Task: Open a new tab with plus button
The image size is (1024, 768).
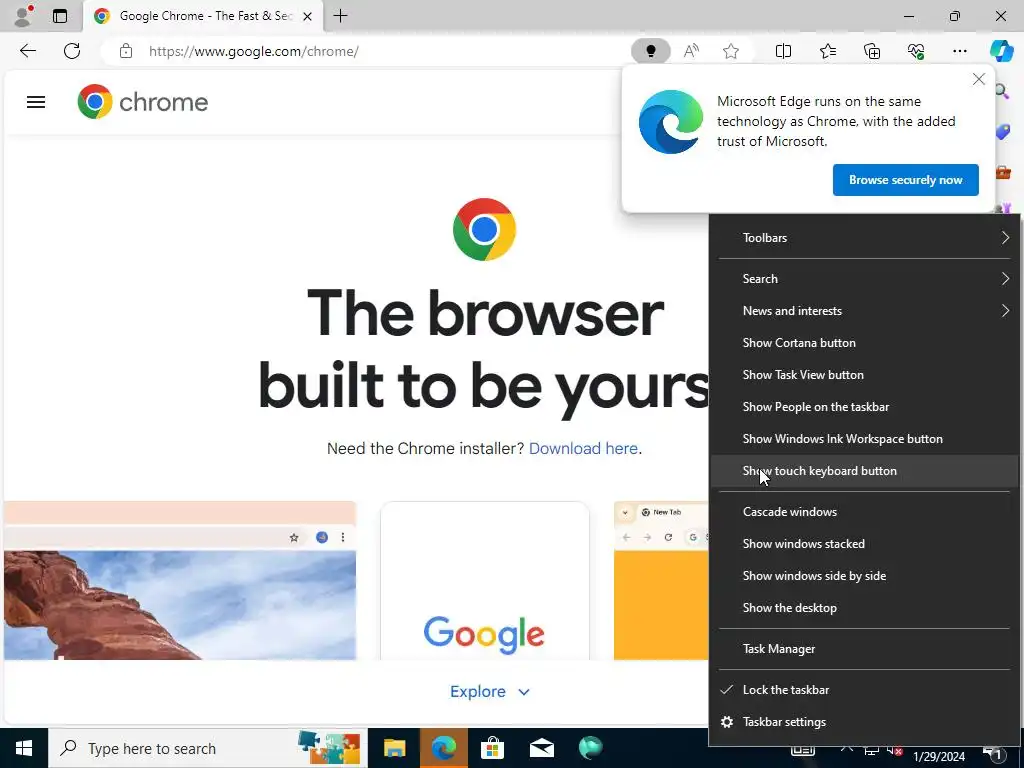Action: tap(340, 16)
